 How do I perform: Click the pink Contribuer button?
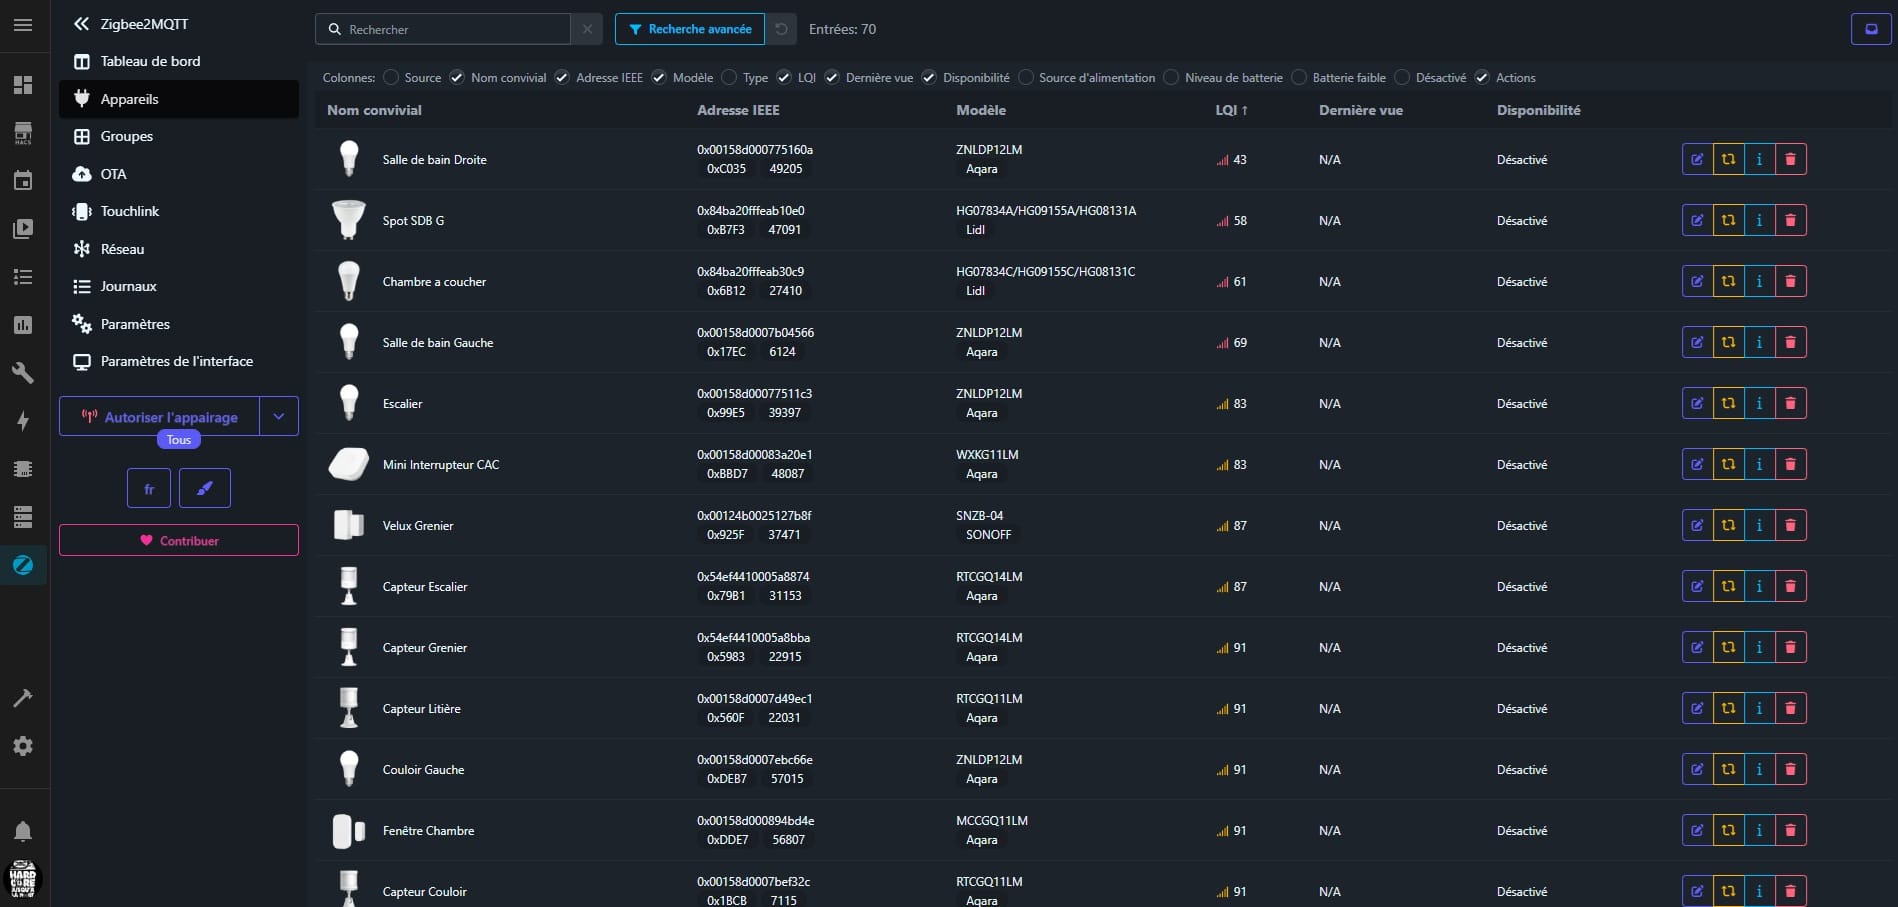click(x=179, y=541)
